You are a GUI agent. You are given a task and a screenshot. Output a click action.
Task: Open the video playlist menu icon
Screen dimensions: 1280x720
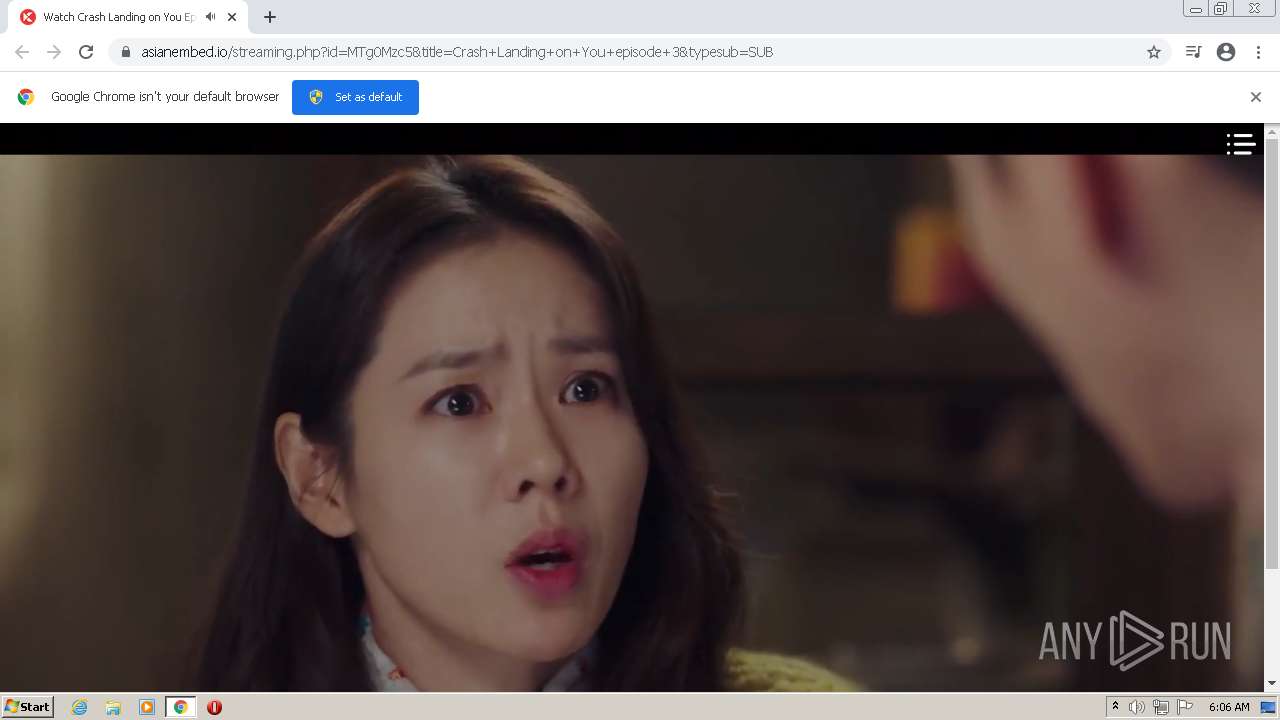tap(1240, 144)
